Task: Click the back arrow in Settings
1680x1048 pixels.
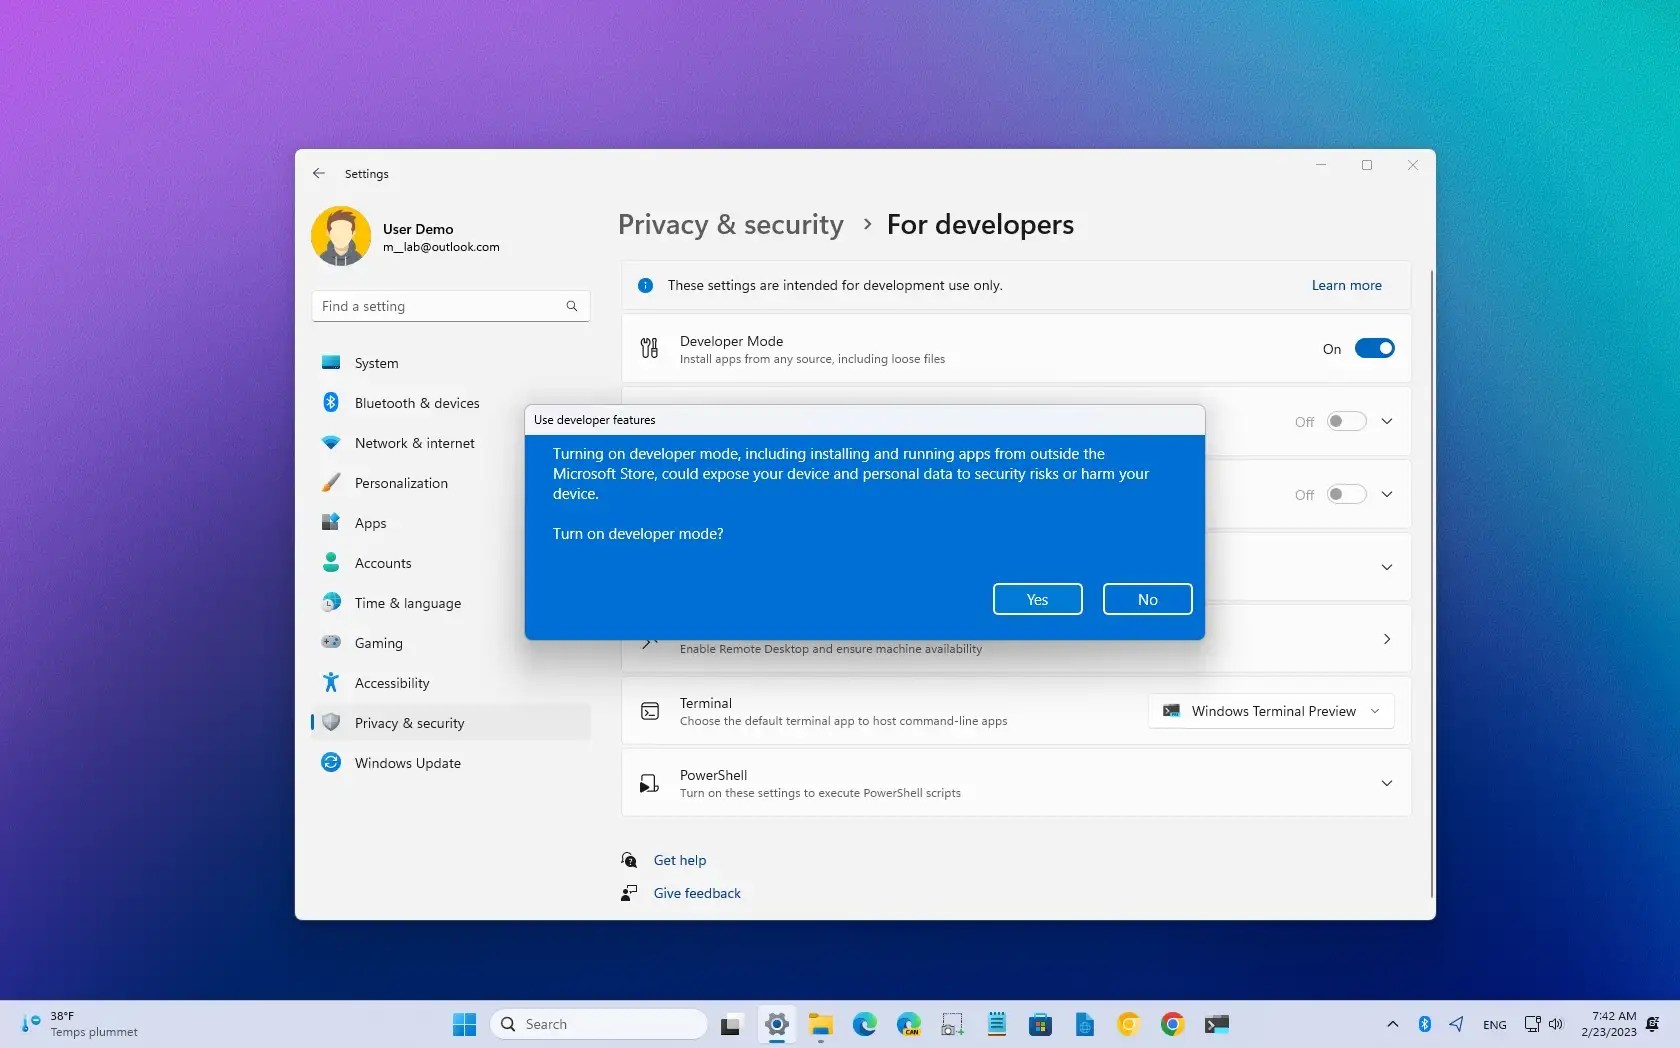Action: [x=318, y=173]
